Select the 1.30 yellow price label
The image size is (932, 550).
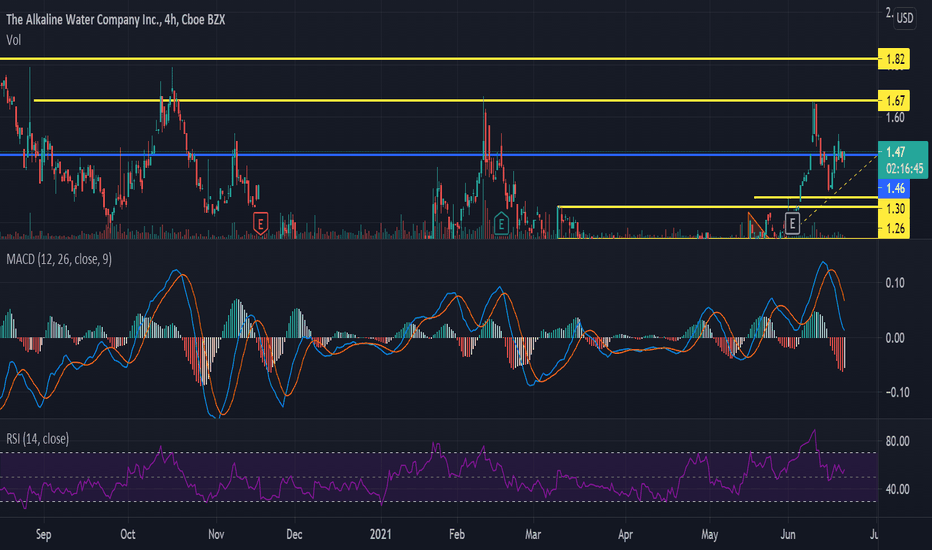pyautogui.click(x=894, y=208)
